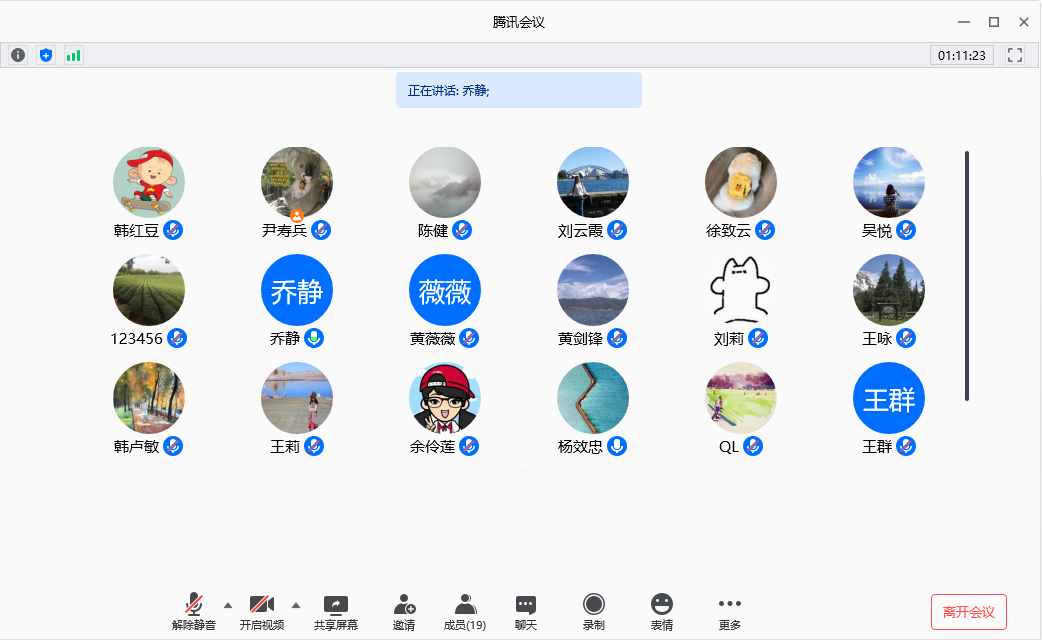Image resolution: width=1042 pixels, height=640 pixels.
Task: Click the 离开会议 leave meeting button
Action: pyautogui.click(x=968, y=612)
